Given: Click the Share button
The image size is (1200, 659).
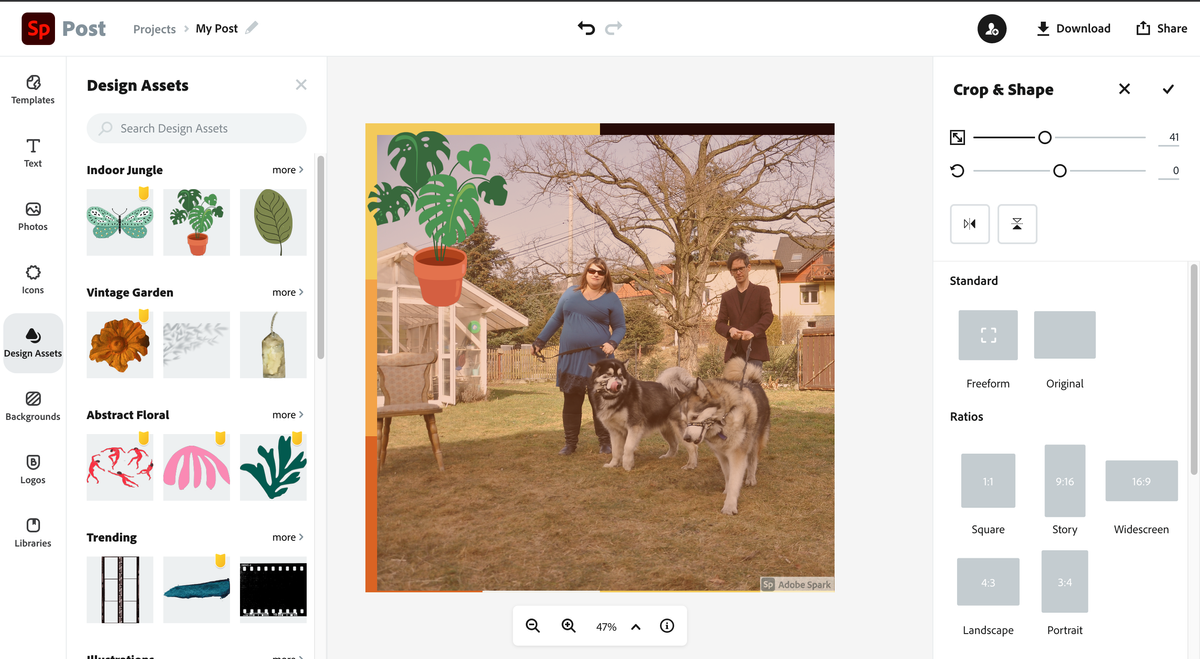Looking at the screenshot, I should (1161, 28).
